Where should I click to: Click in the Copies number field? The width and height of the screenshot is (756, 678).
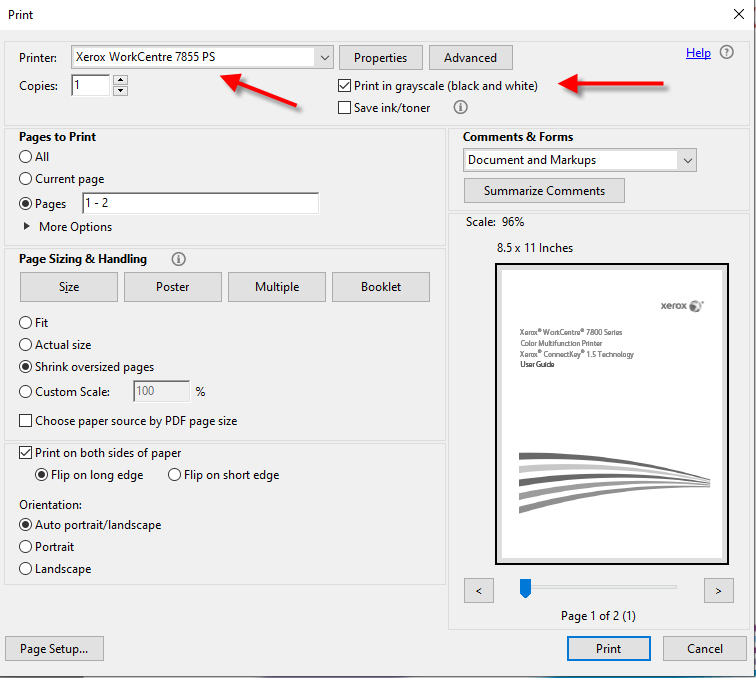tap(91, 85)
